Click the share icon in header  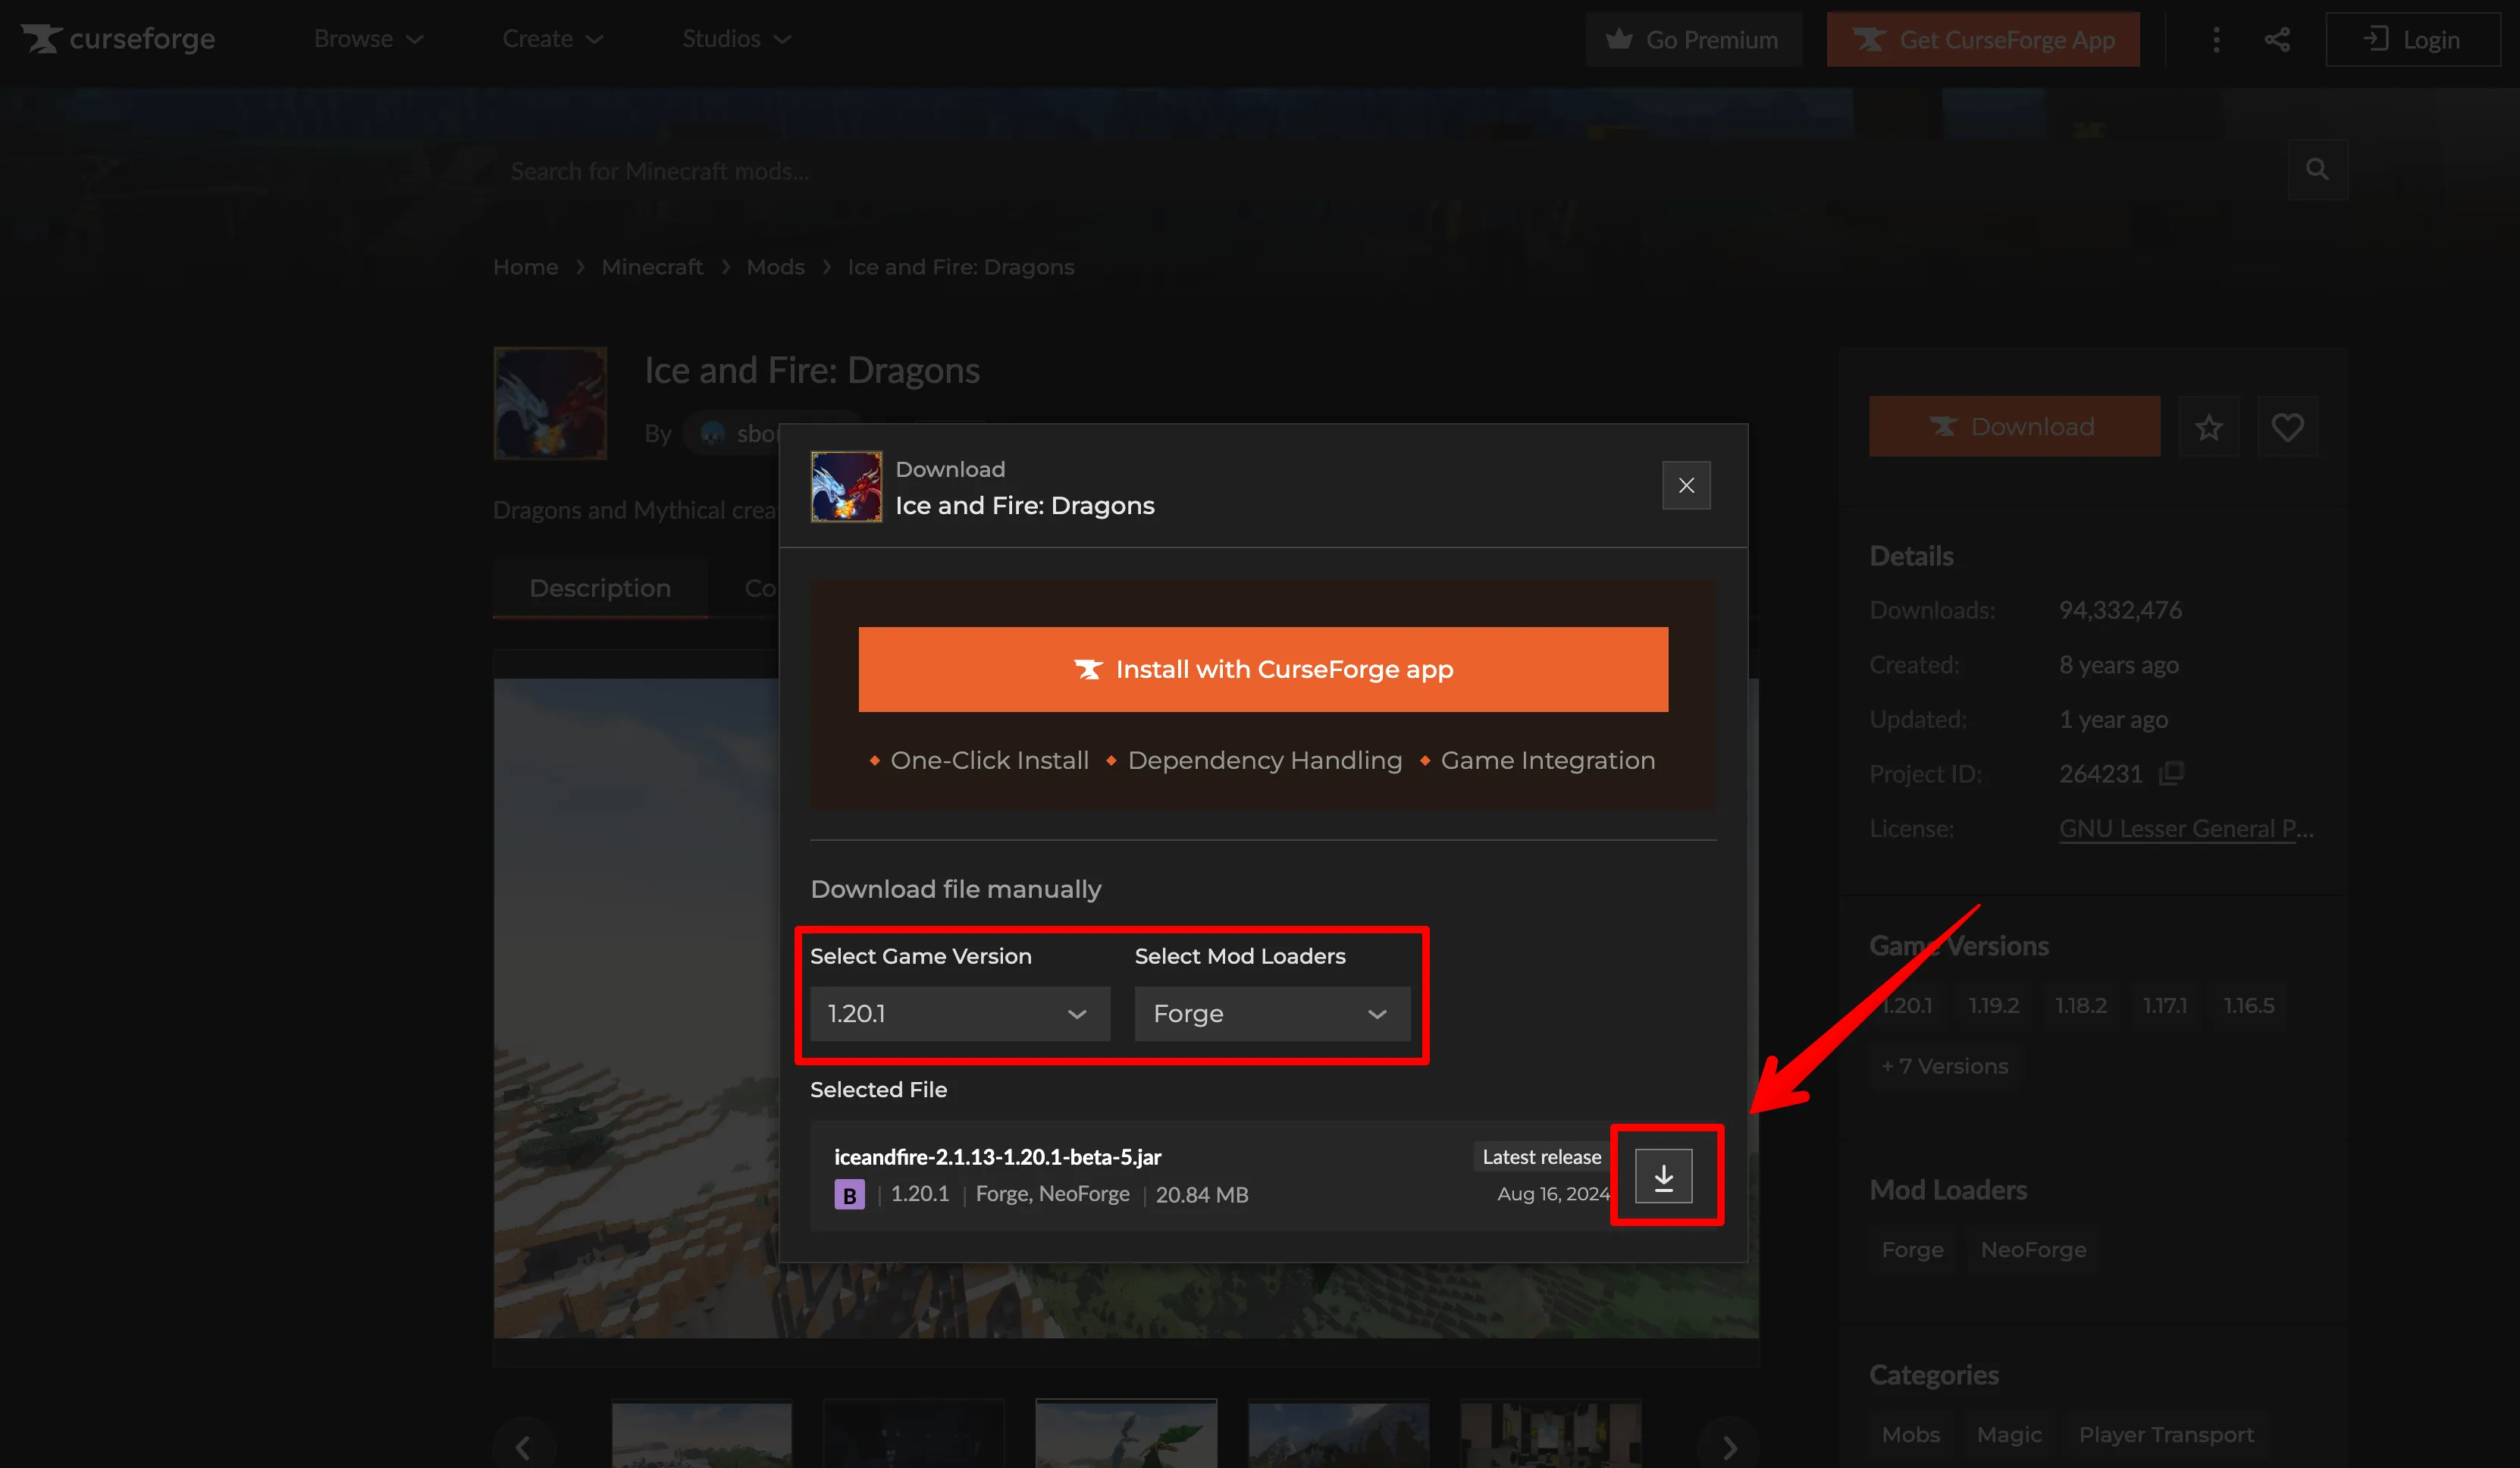(x=2277, y=39)
